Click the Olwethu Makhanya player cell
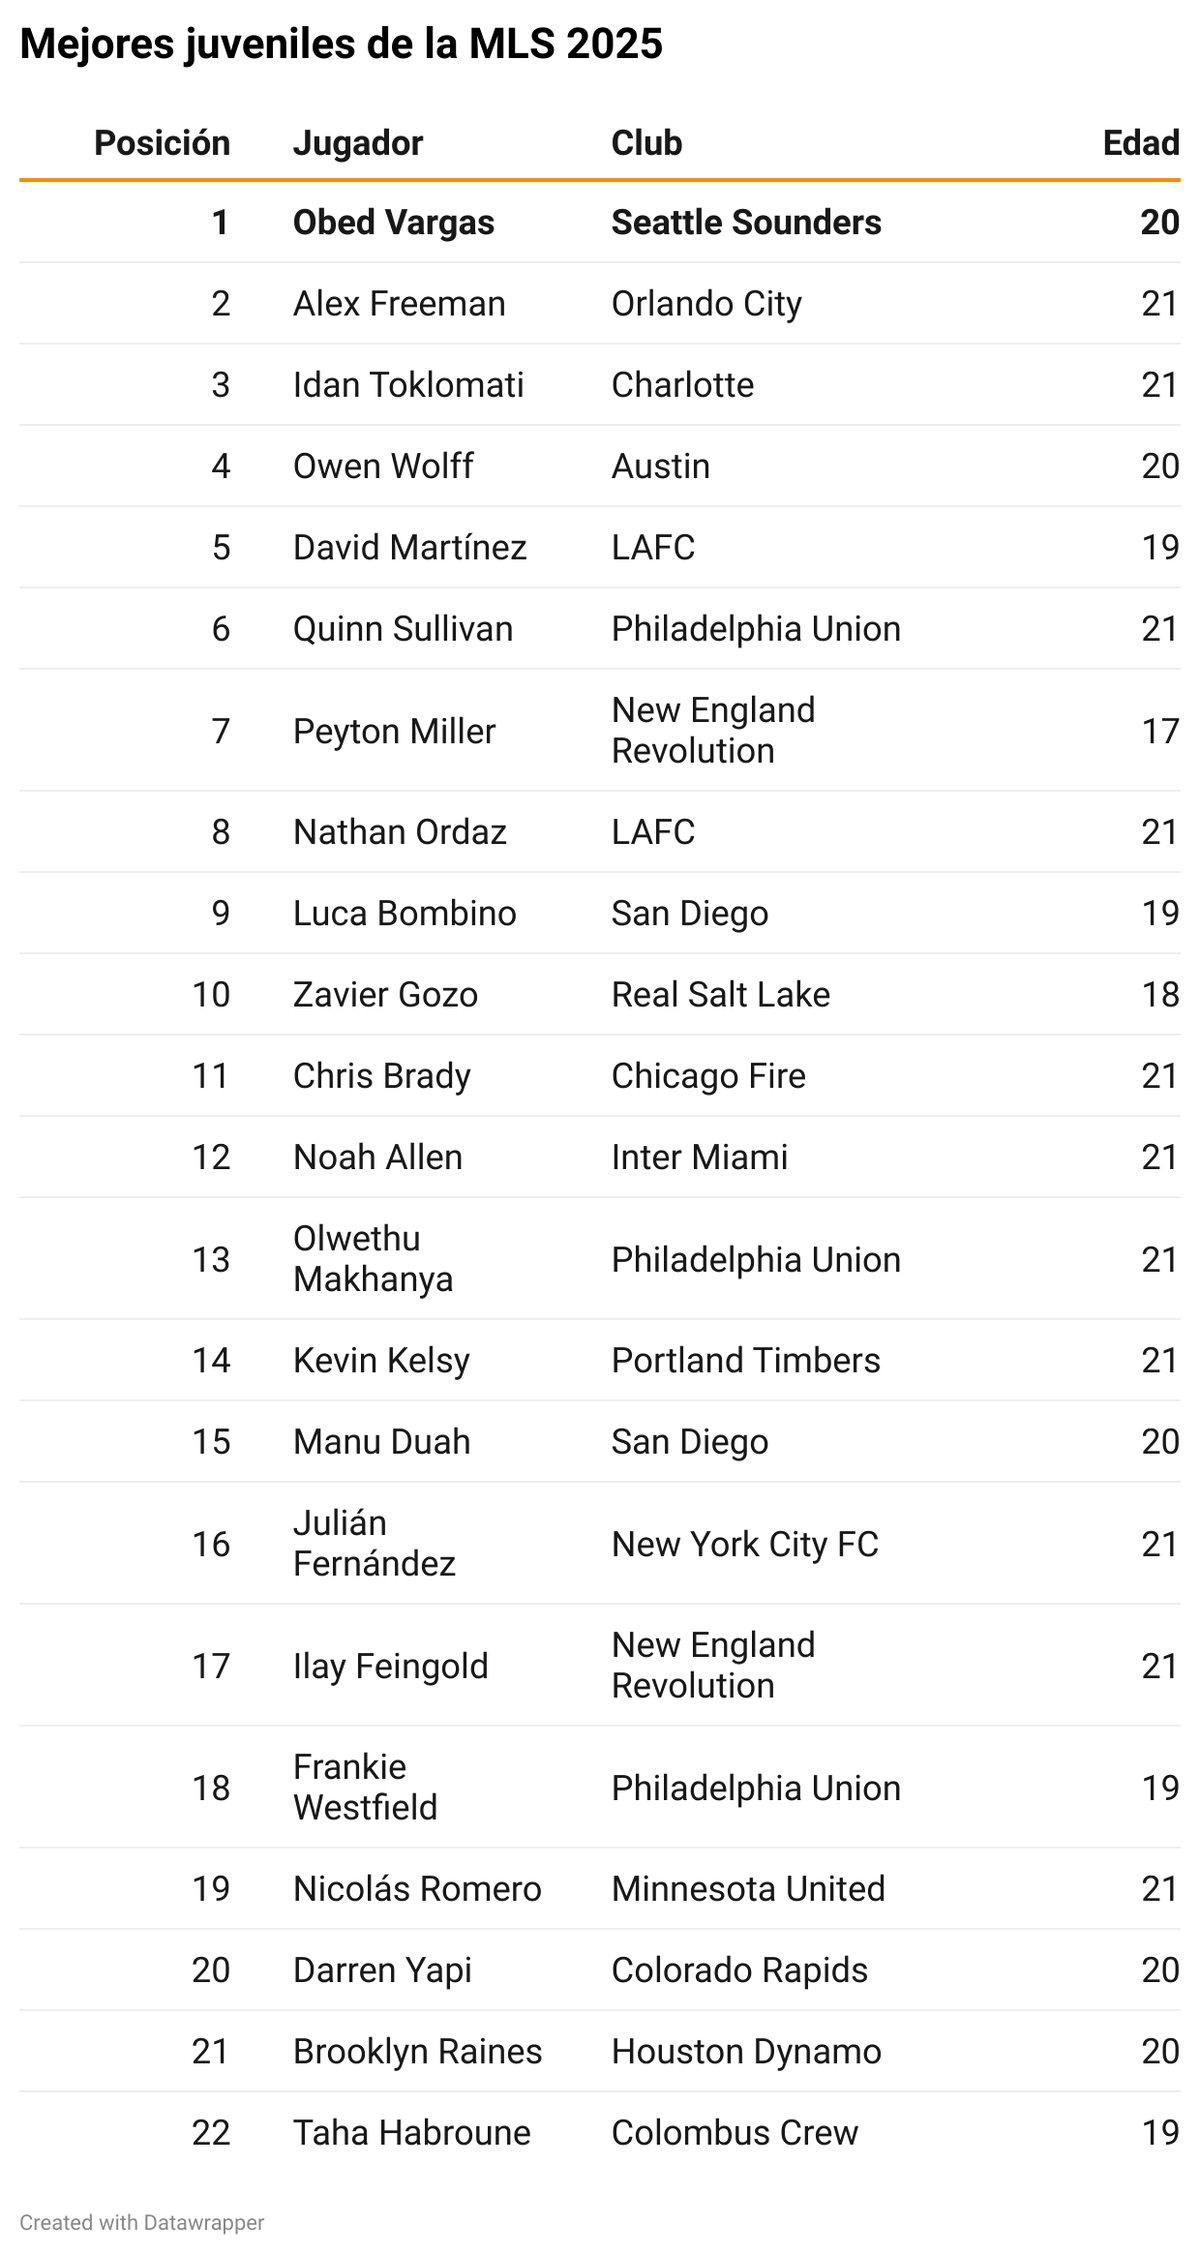1200x2255 pixels. click(x=373, y=1259)
